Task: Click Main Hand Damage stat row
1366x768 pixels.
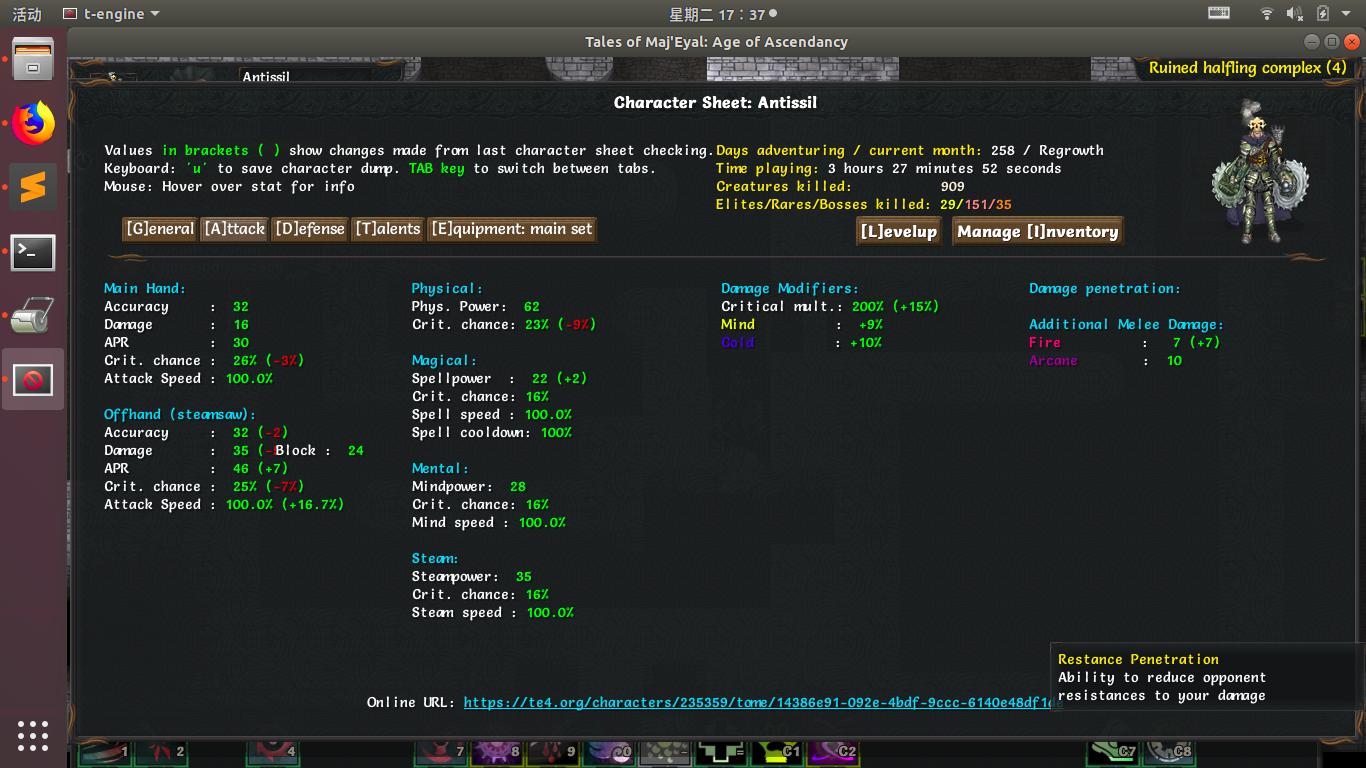Action: pyautogui.click(x=177, y=325)
